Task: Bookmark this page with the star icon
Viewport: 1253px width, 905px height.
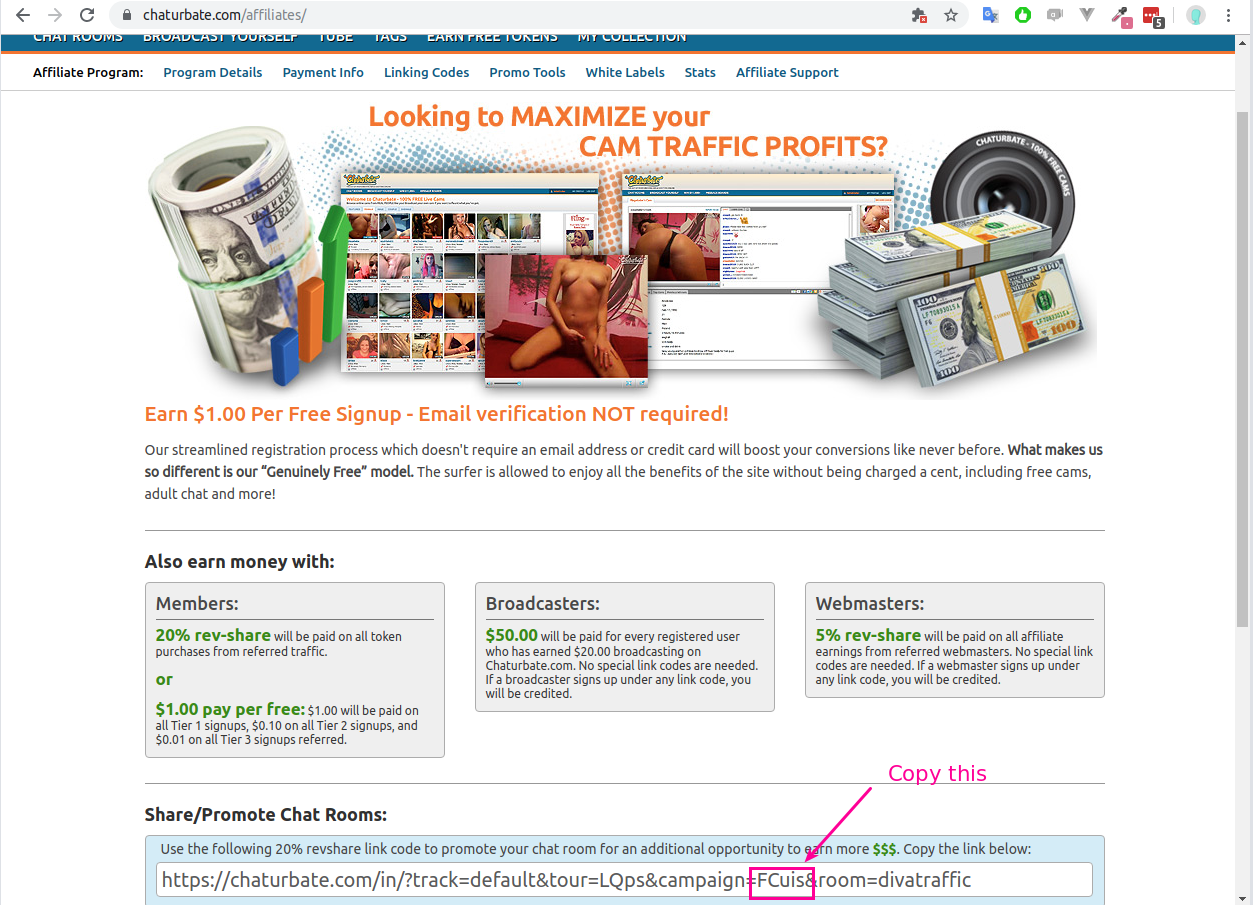Action: point(951,15)
